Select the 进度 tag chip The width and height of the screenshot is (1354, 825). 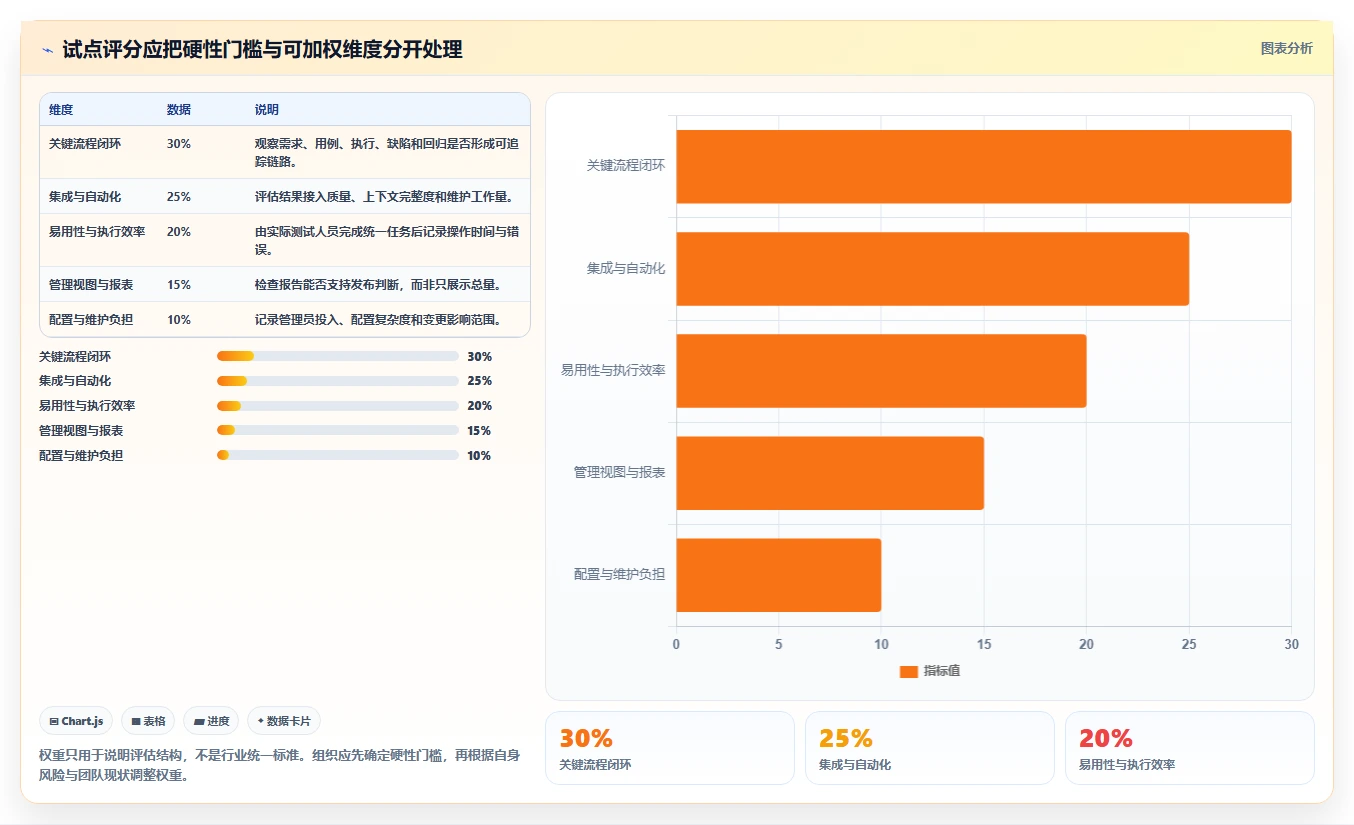click(x=211, y=721)
